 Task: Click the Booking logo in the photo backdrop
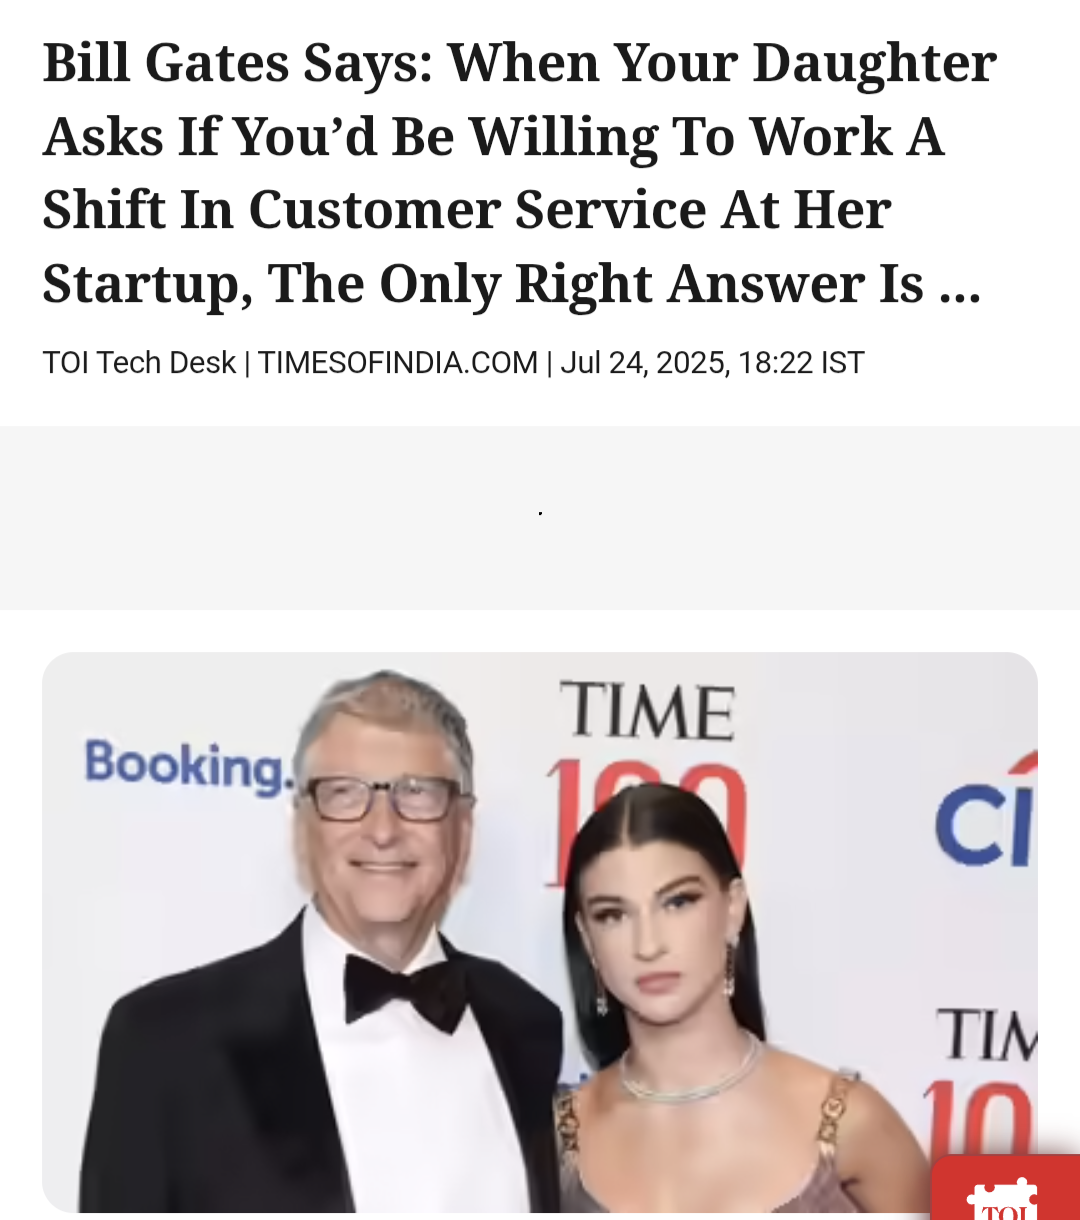point(186,767)
